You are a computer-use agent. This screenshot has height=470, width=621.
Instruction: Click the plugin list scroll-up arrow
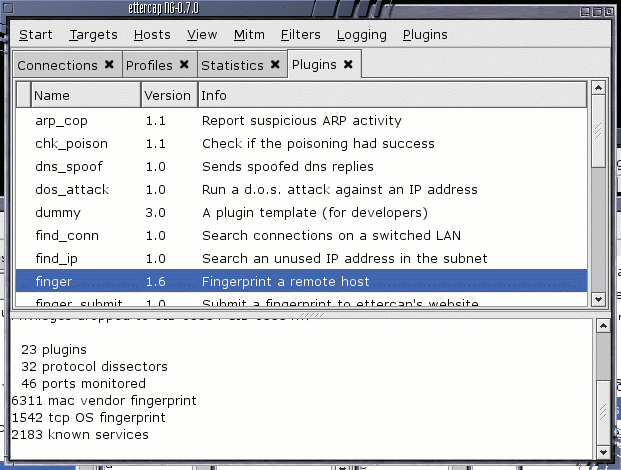(598, 88)
